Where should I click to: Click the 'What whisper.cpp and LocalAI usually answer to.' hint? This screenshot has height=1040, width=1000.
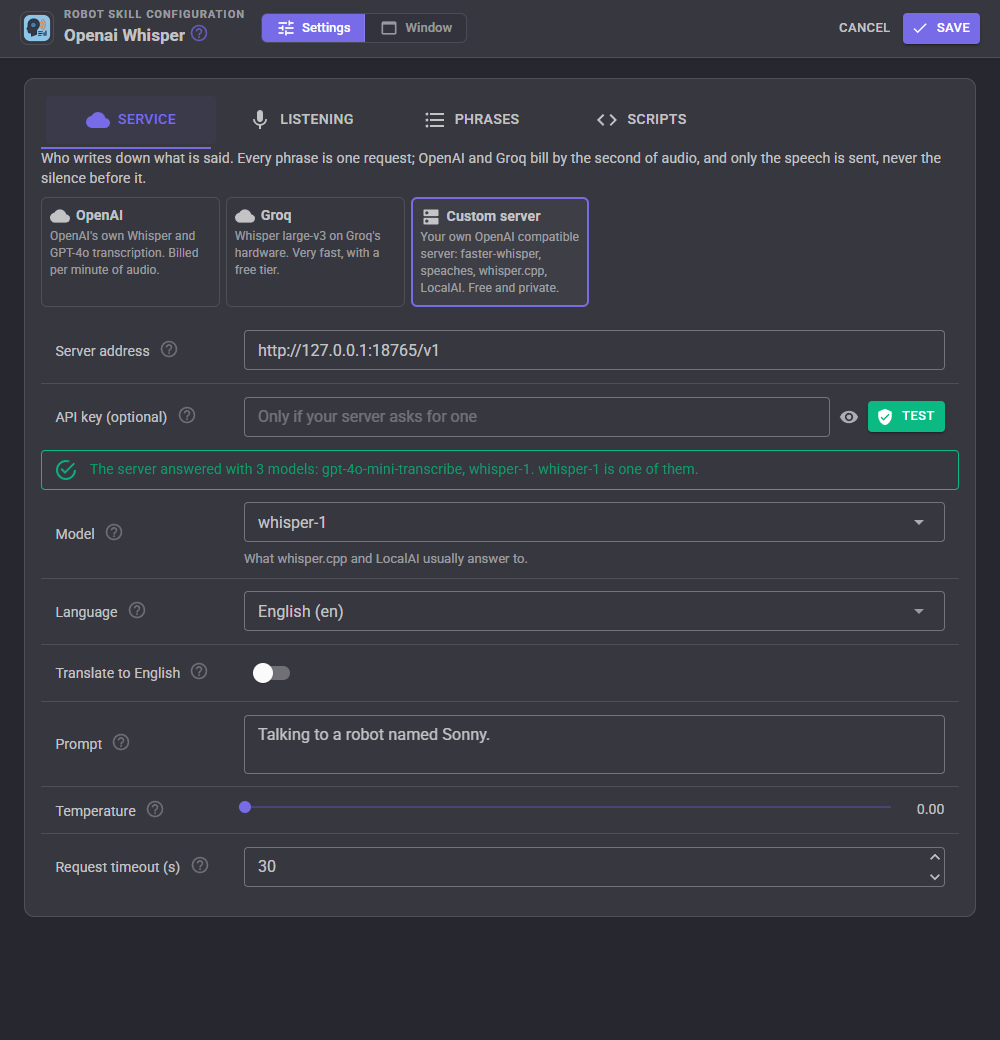click(x=386, y=559)
